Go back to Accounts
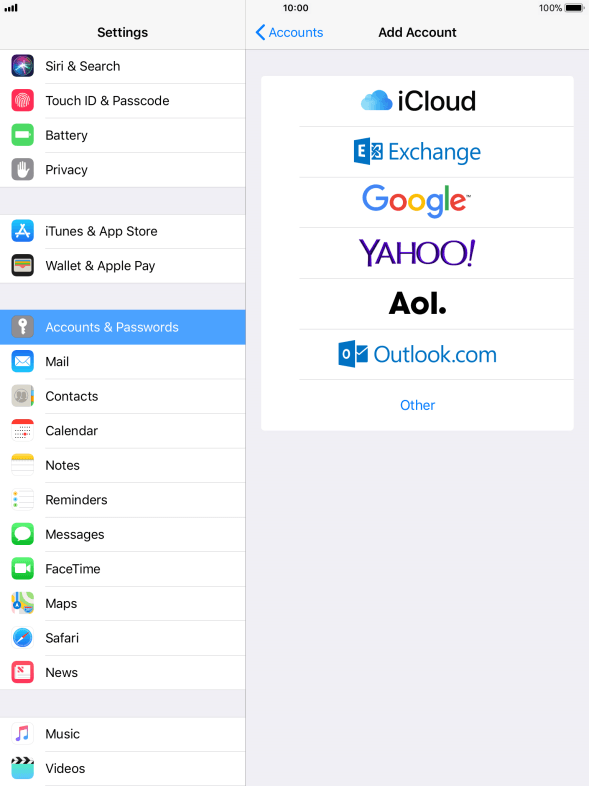 tap(289, 33)
